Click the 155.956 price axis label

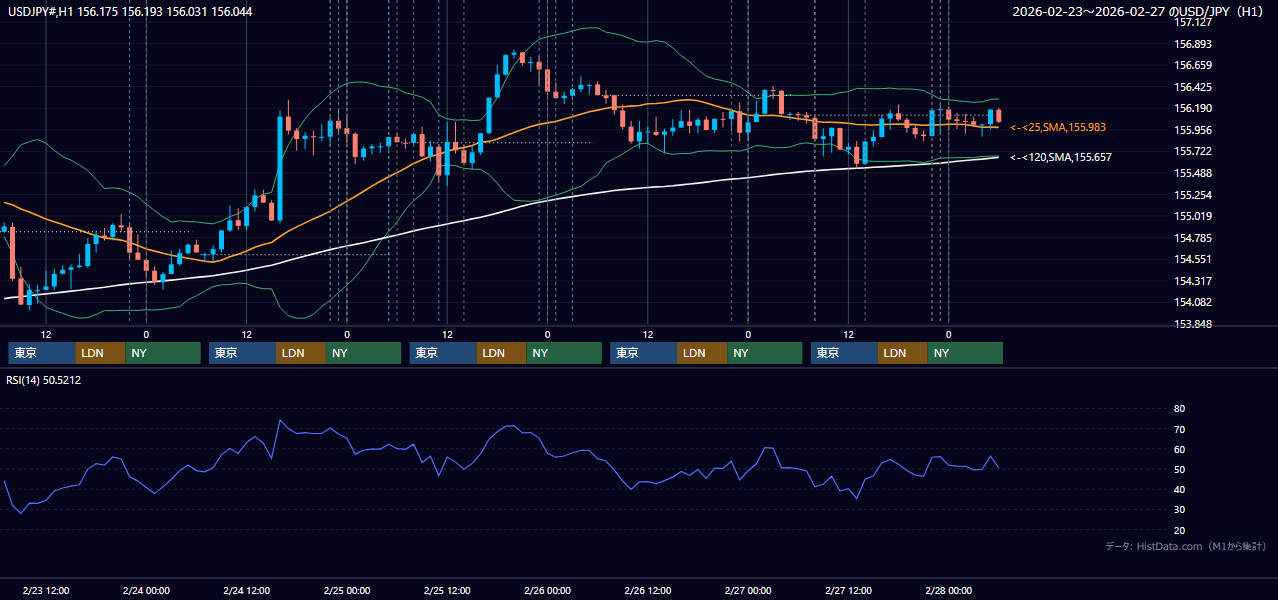coord(1192,130)
